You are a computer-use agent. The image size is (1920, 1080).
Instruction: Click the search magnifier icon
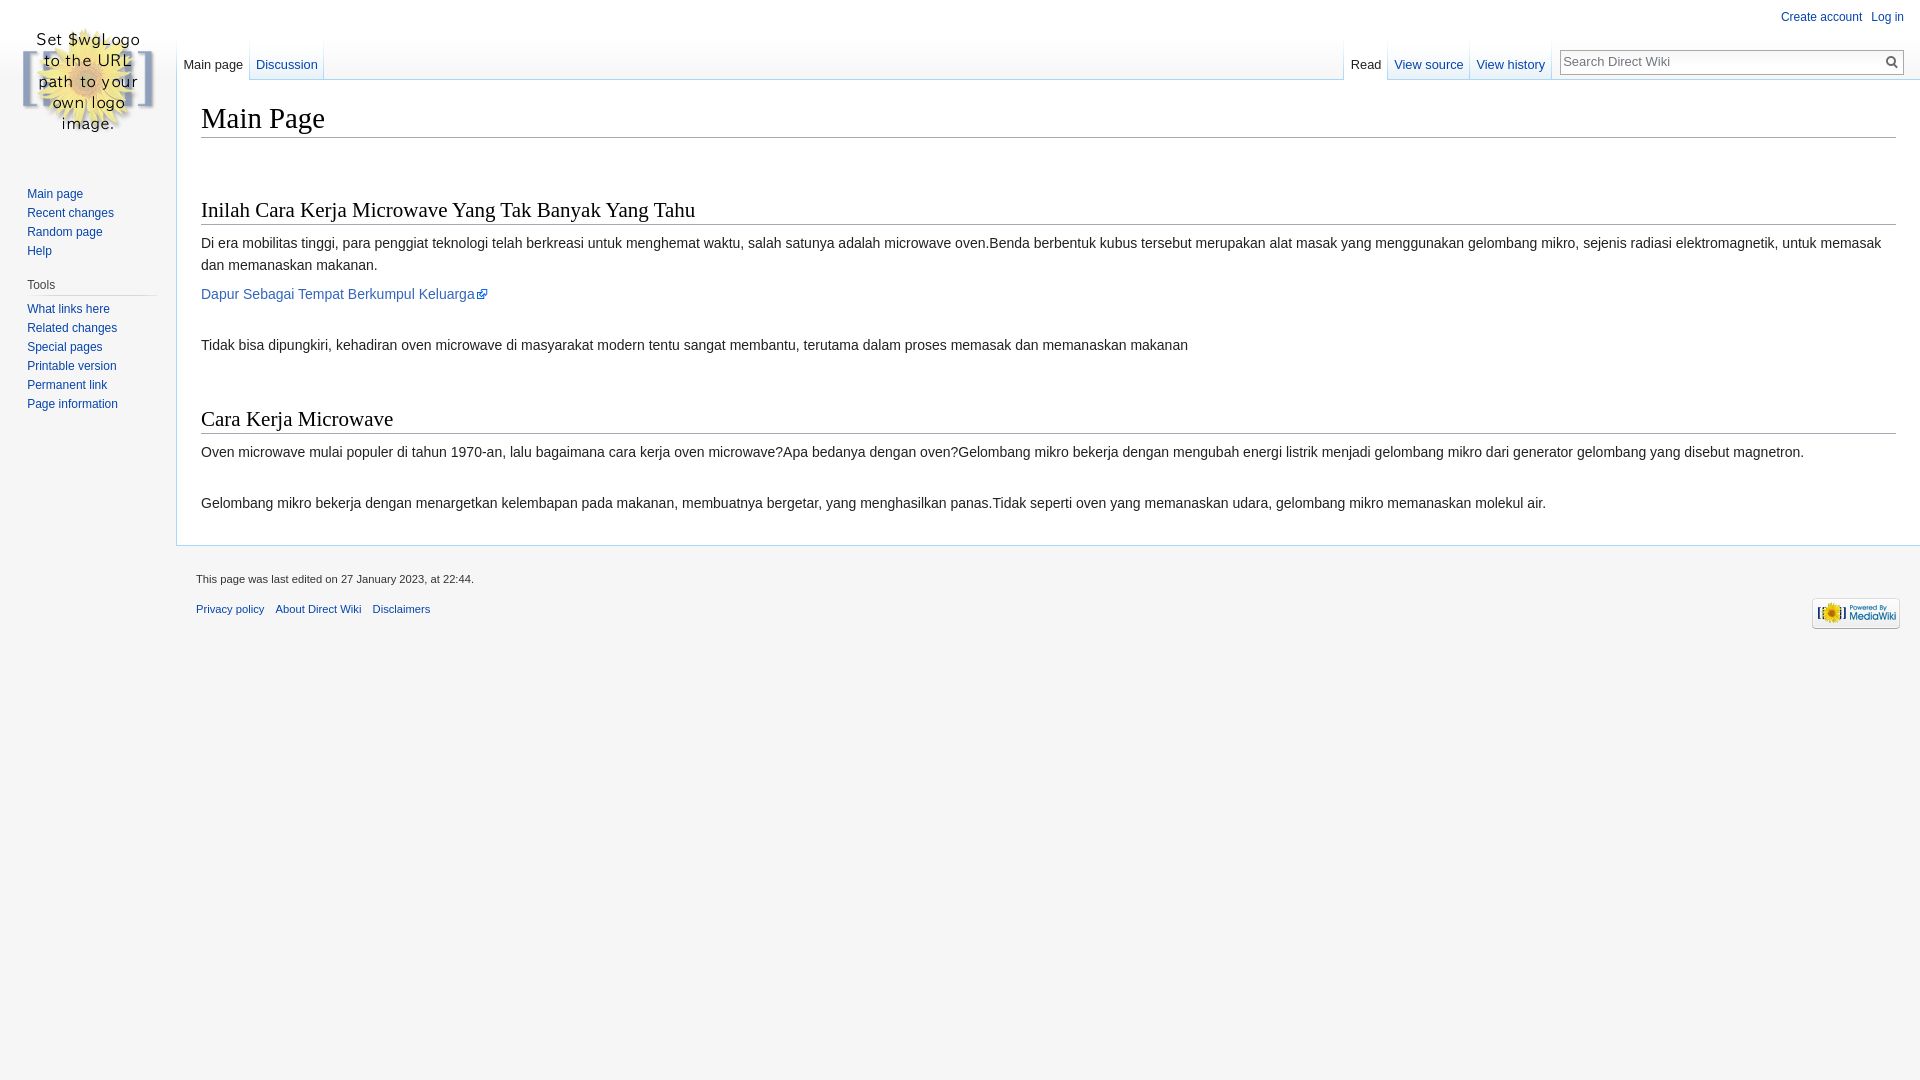(x=1891, y=62)
